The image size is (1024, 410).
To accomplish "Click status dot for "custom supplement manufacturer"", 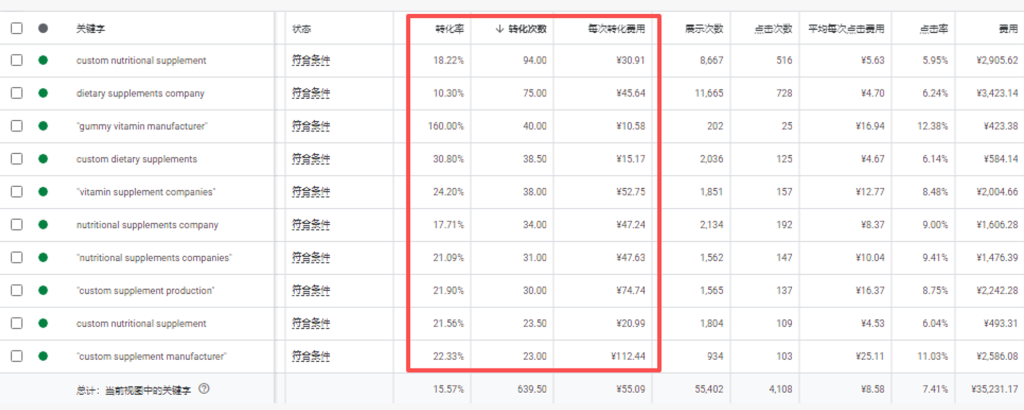I will pyautogui.click(x=43, y=357).
